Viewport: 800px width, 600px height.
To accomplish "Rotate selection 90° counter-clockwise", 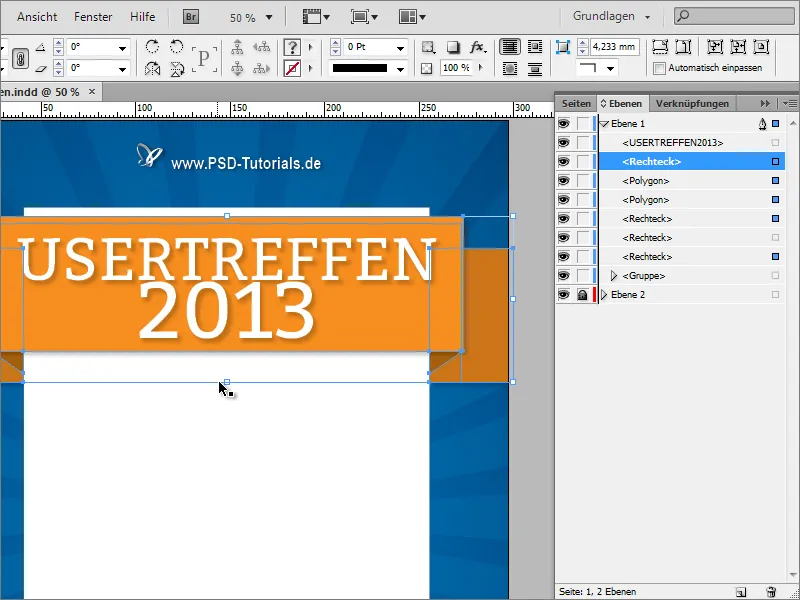I will click(x=177, y=47).
